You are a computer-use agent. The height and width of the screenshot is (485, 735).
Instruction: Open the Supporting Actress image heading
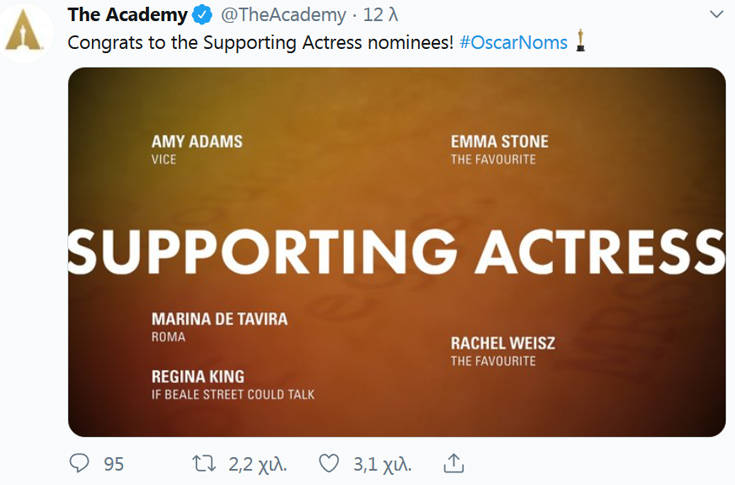pyautogui.click(x=397, y=252)
